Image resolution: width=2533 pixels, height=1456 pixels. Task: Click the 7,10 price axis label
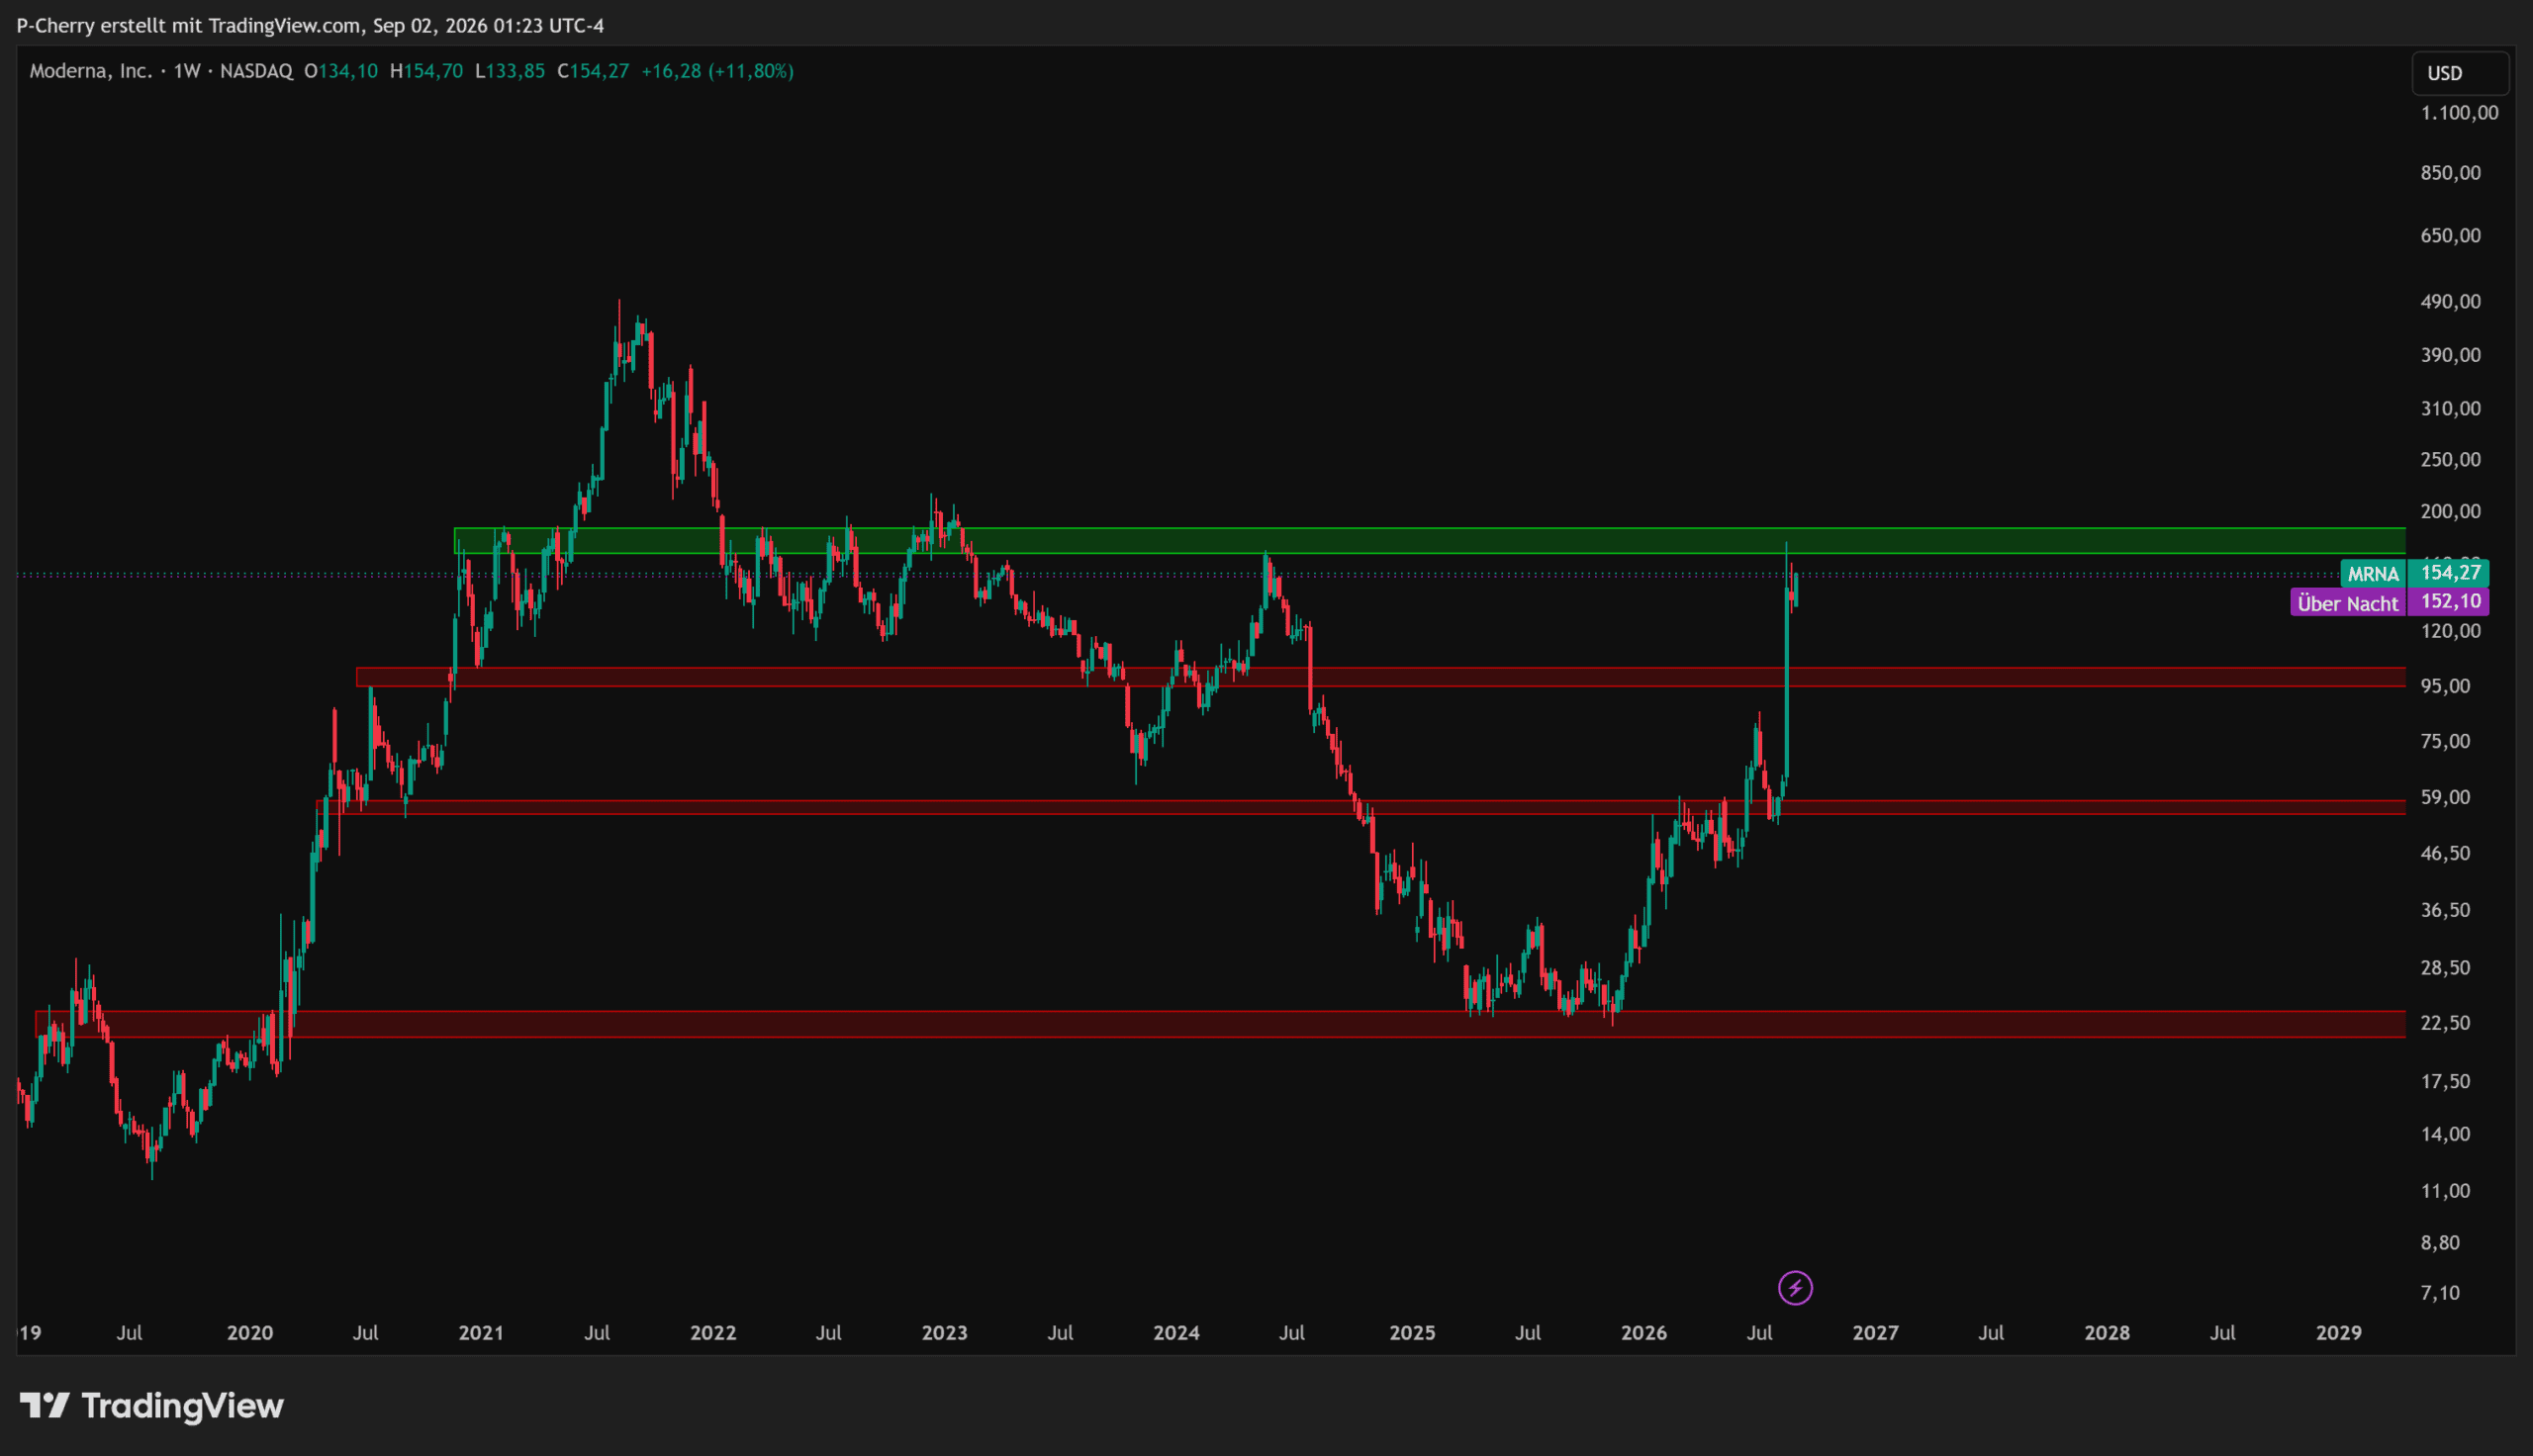(2440, 1293)
